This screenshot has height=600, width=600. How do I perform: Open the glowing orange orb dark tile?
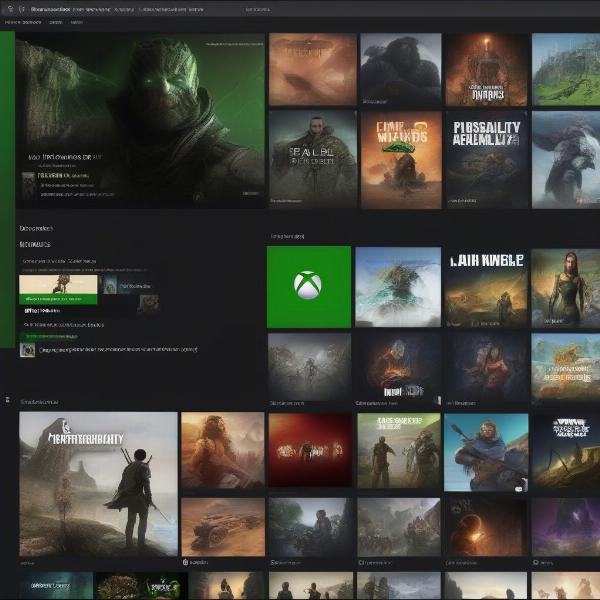486,527
